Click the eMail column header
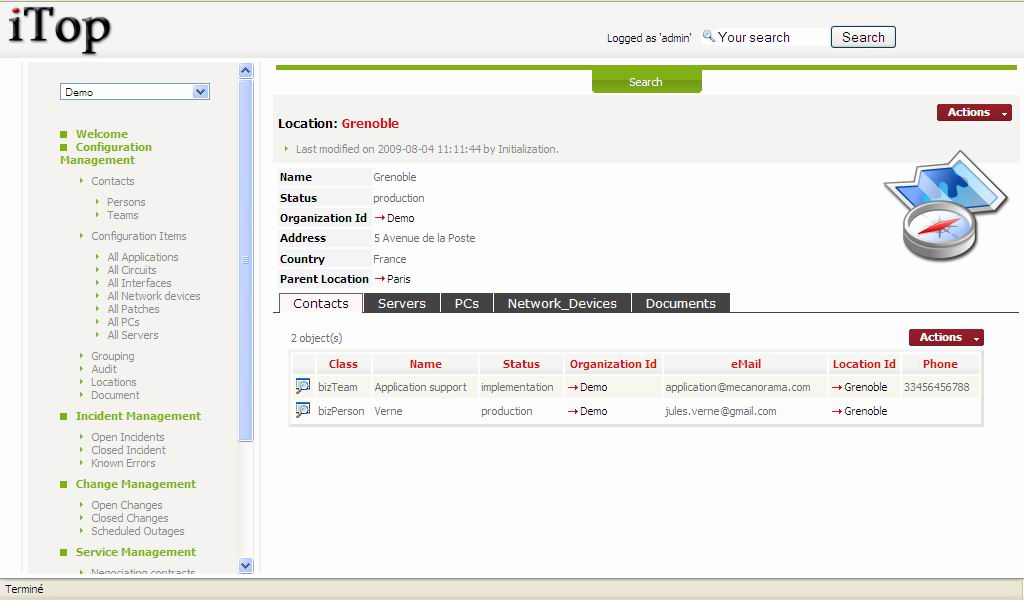 point(746,364)
